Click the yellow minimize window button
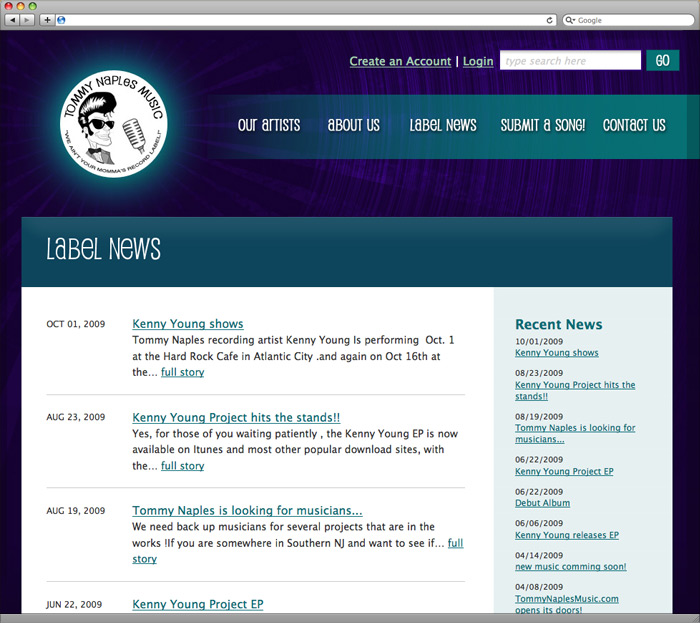This screenshot has height=623, width=700. coord(20,6)
